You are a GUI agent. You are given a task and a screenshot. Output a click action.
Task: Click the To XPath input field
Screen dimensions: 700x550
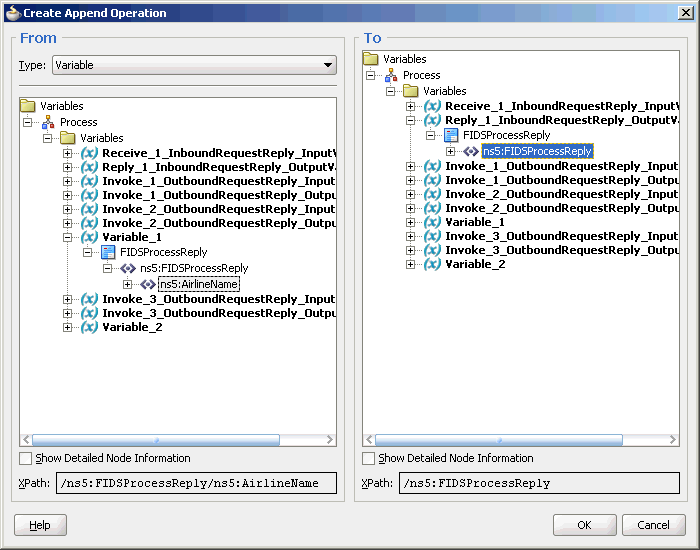pyautogui.click(x=539, y=483)
